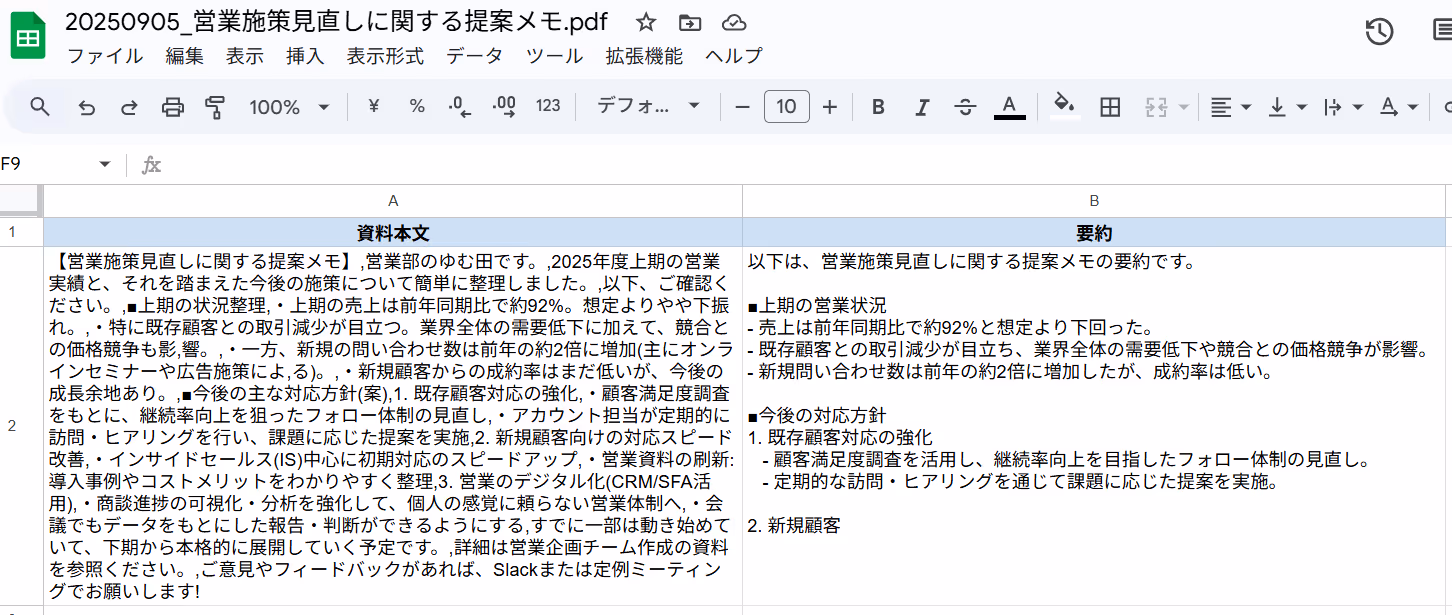Open vertical align dropdown
The image size is (1452, 615).
(1287, 107)
